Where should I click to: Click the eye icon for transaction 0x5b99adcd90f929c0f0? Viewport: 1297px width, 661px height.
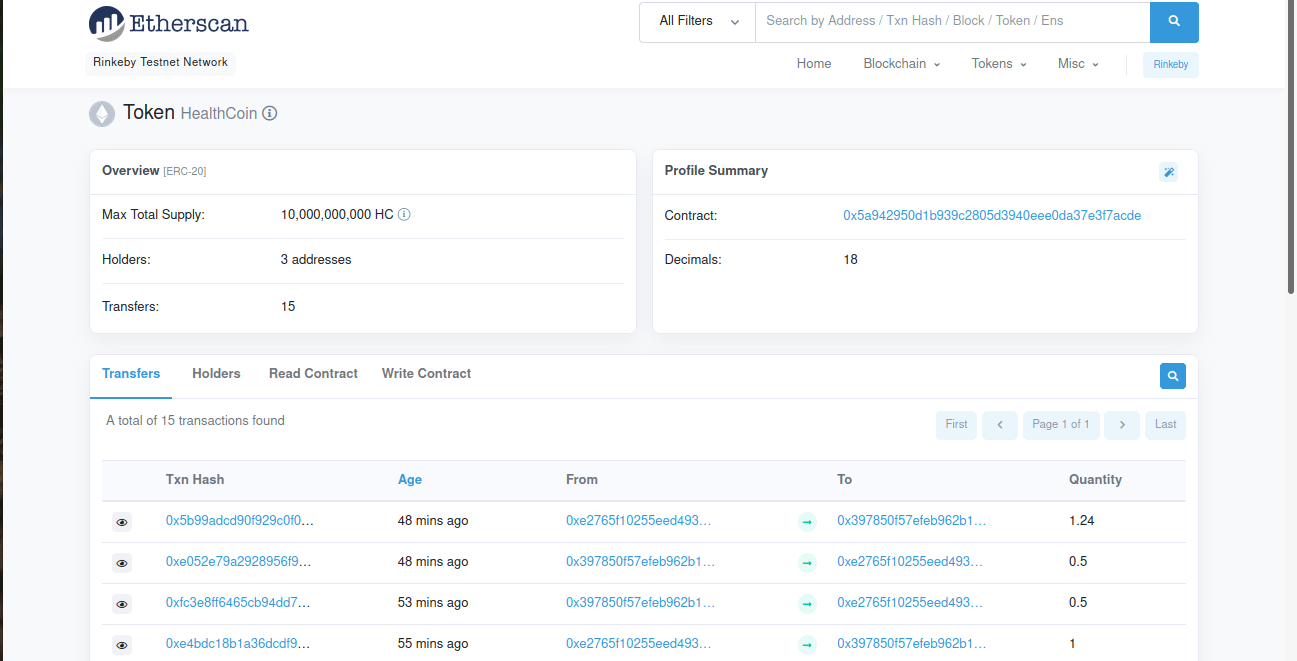pyautogui.click(x=122, y=522)
